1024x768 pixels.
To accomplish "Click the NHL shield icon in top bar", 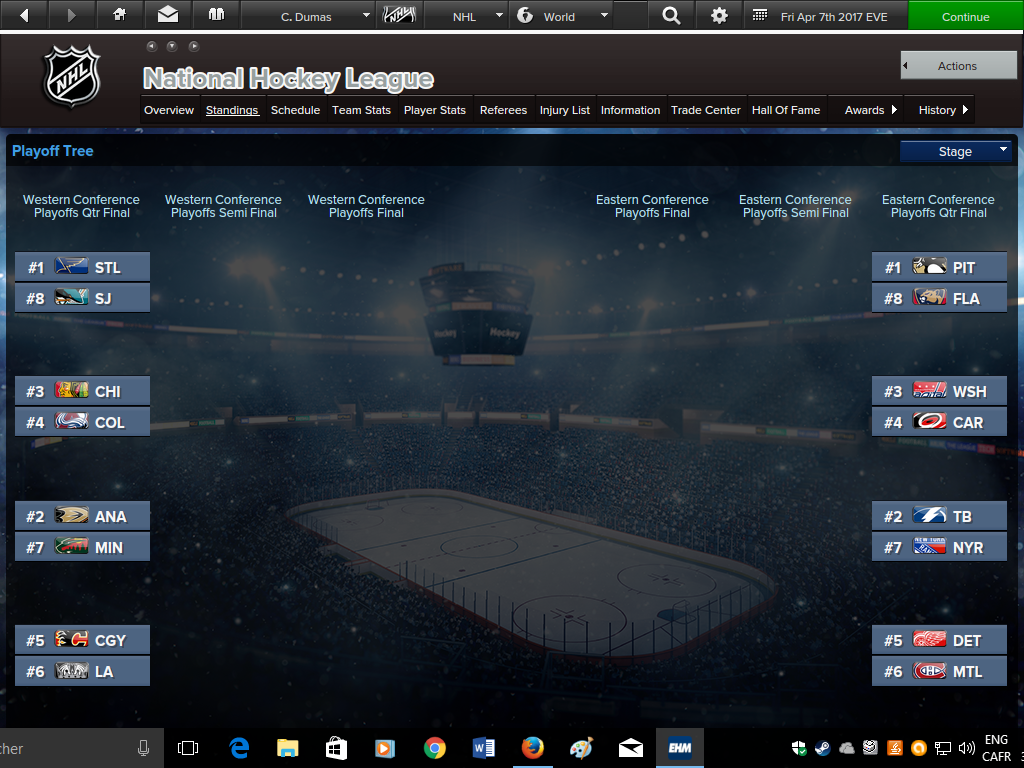I will [399, 15].
